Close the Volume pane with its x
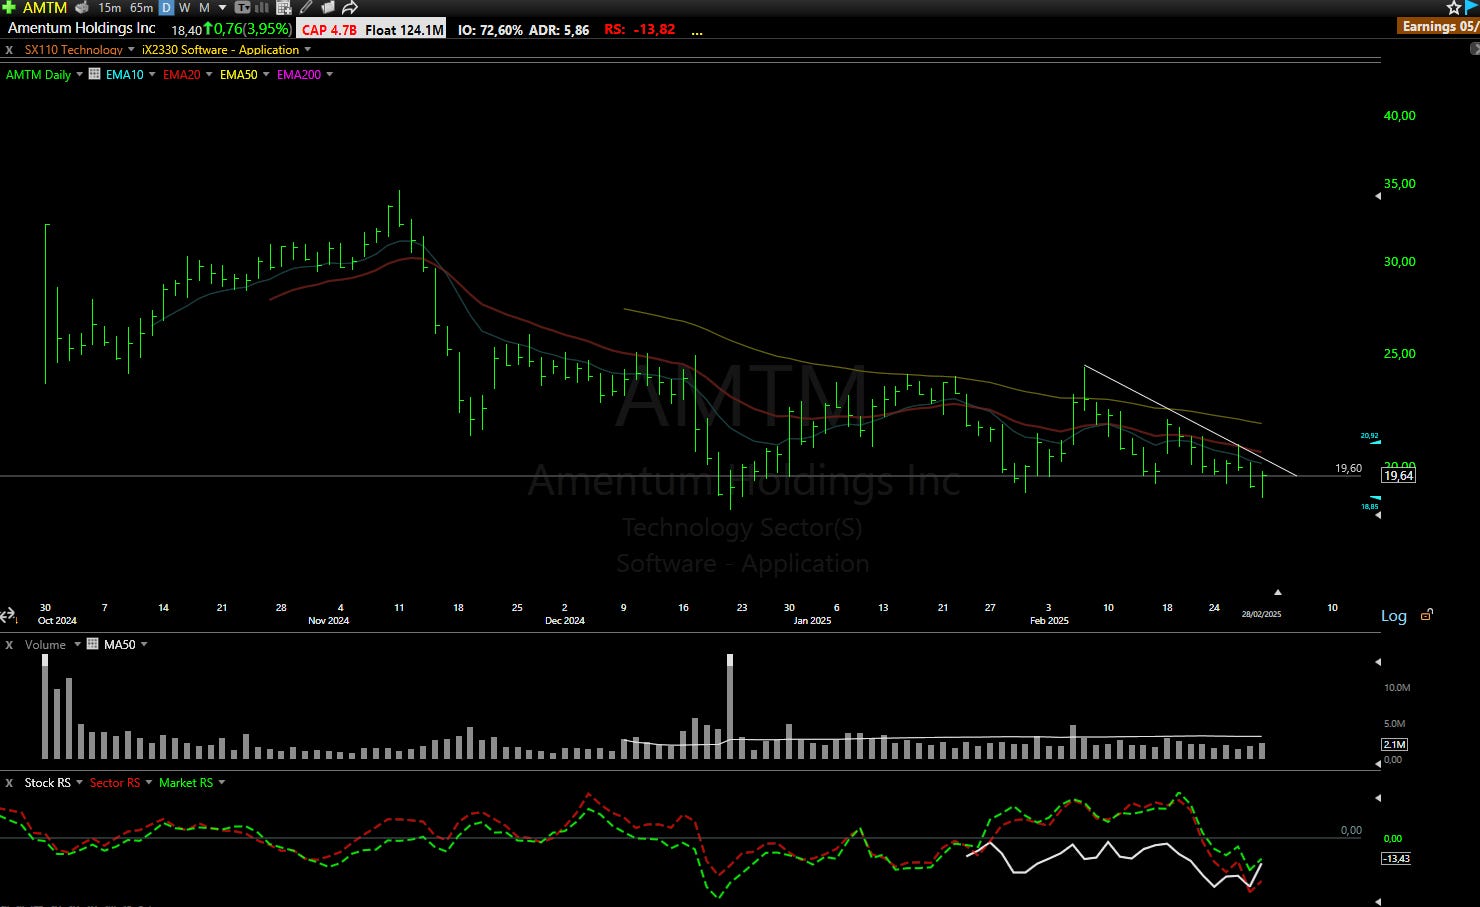 coord(9,645)
